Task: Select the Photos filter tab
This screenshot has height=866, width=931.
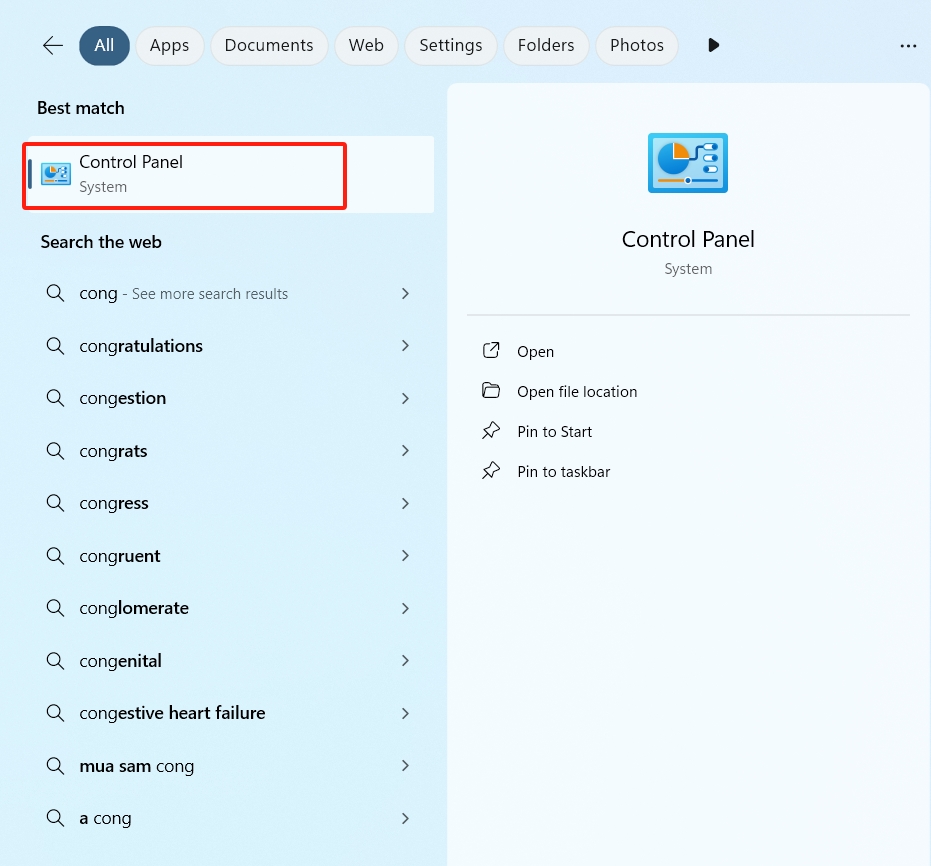Action: (636, 46)
